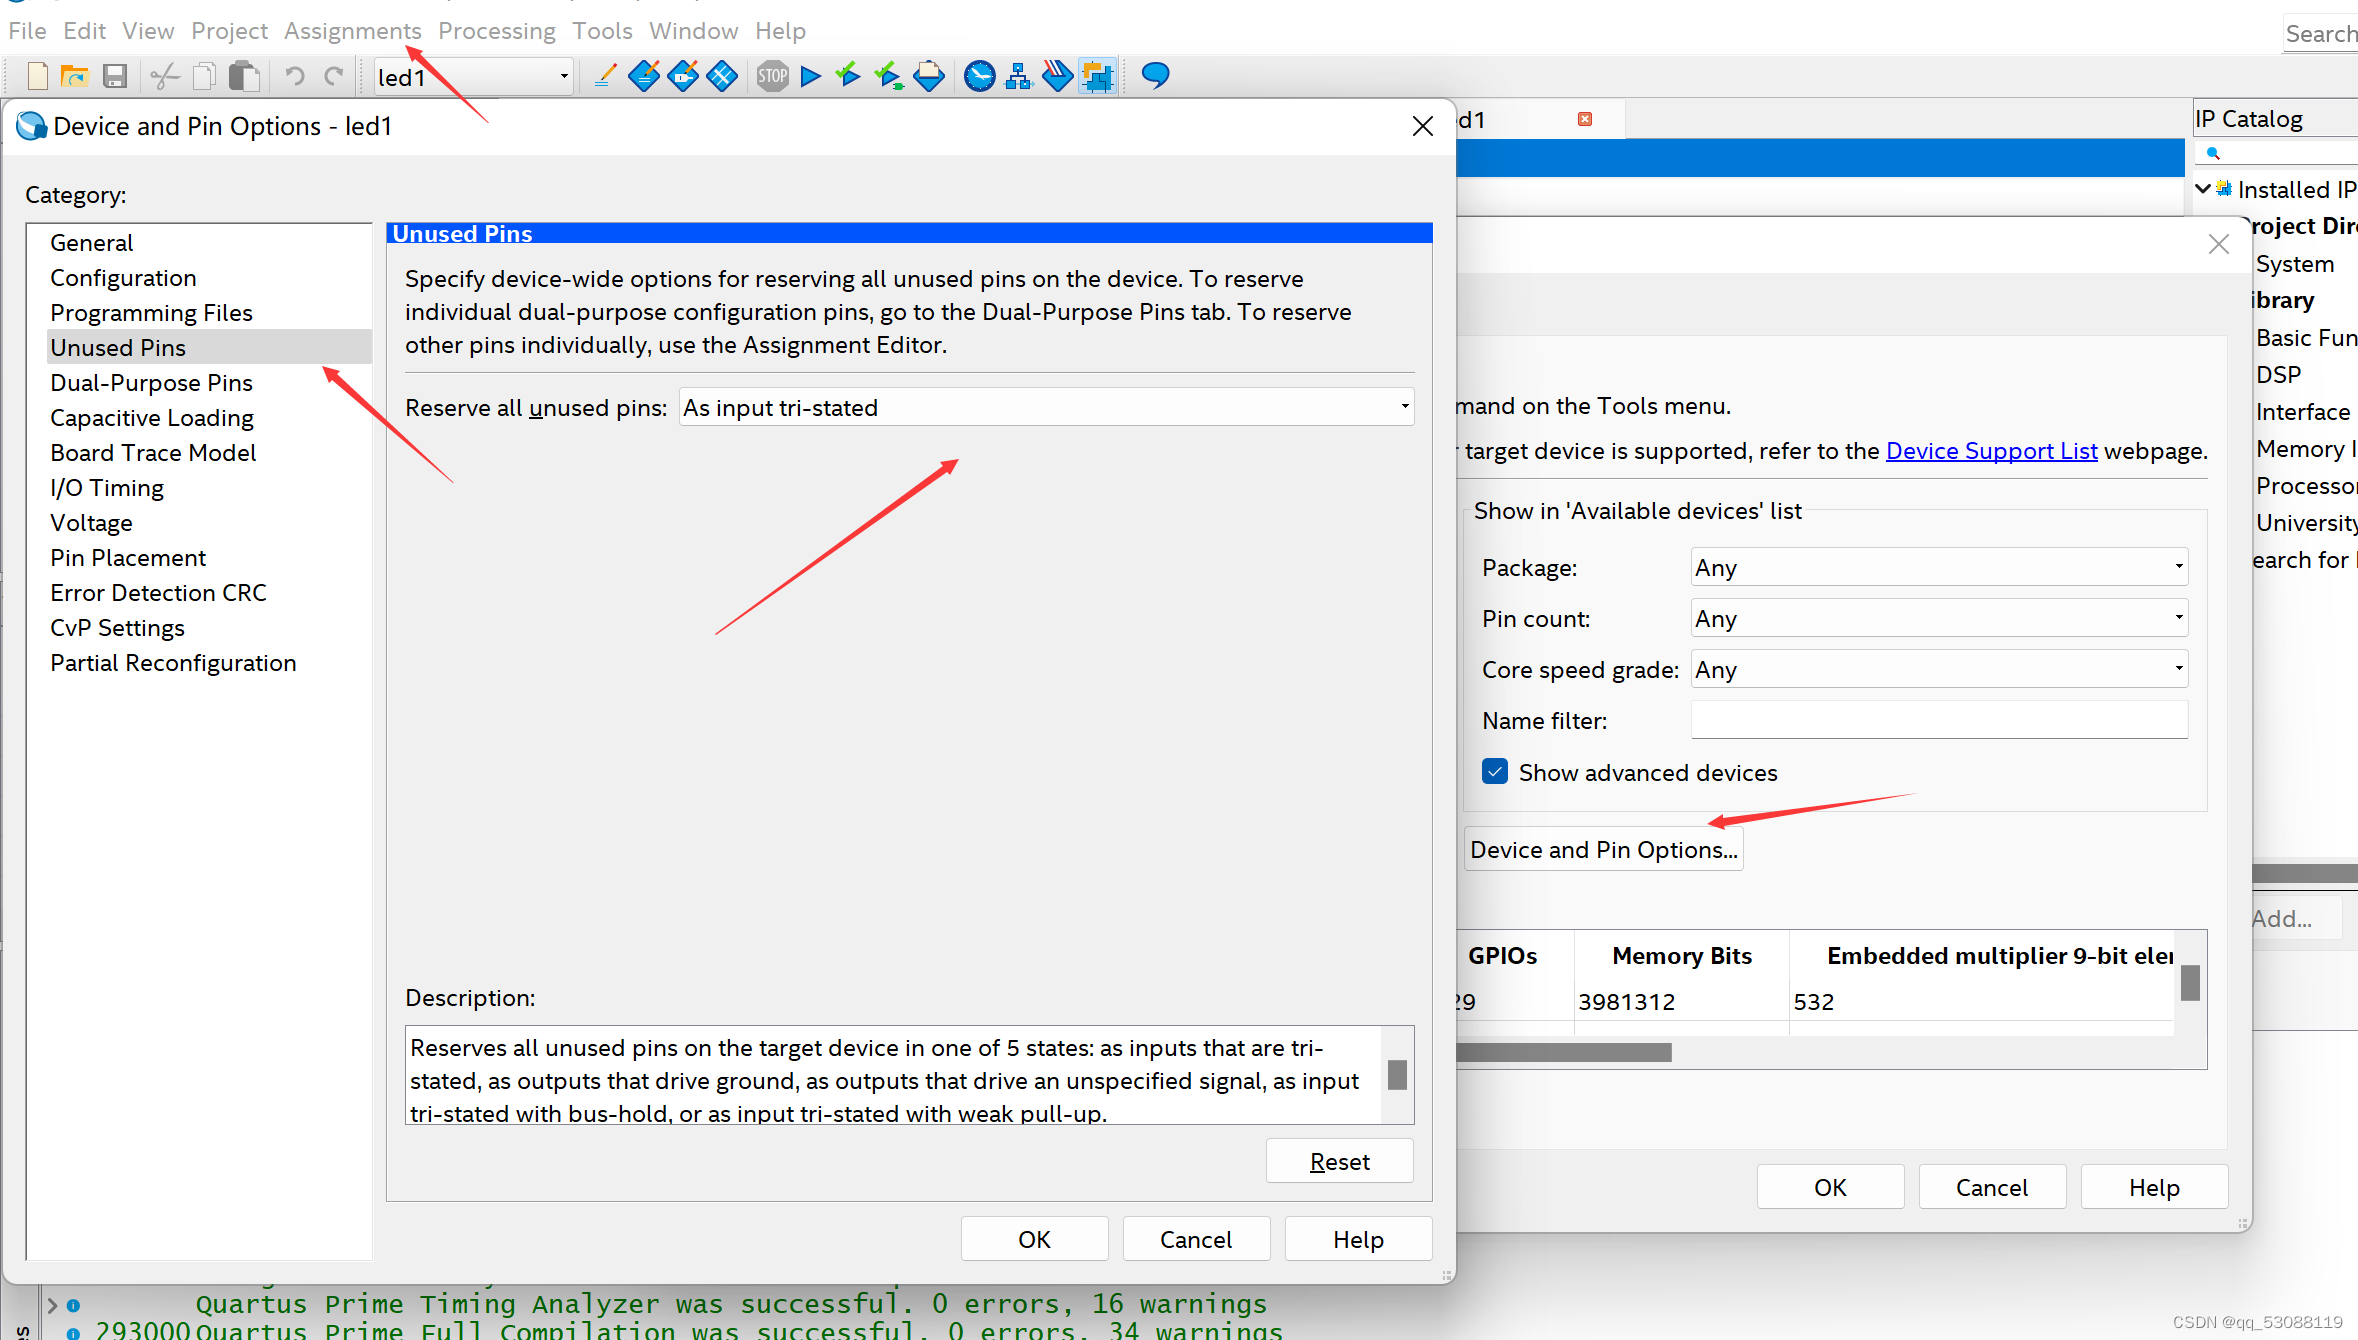Viewport: 2358px width, 1340px height.
Task: Click Cancel in Device and Pin Options dialog
Action: tap(1196, 1239)
